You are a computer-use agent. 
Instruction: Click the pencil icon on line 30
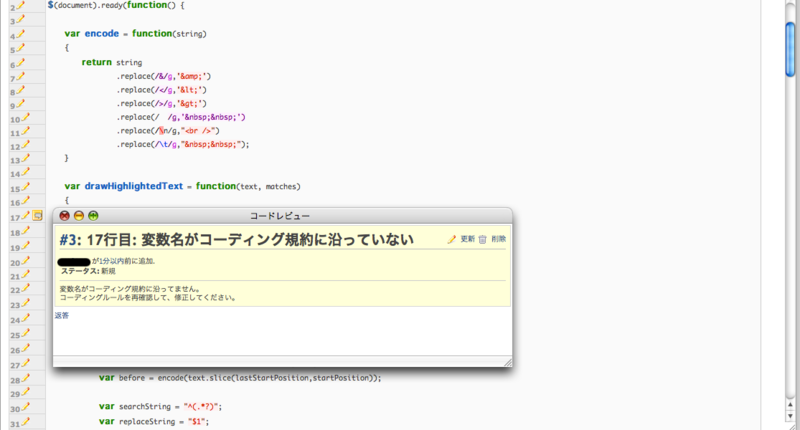(x=25, y=407)
